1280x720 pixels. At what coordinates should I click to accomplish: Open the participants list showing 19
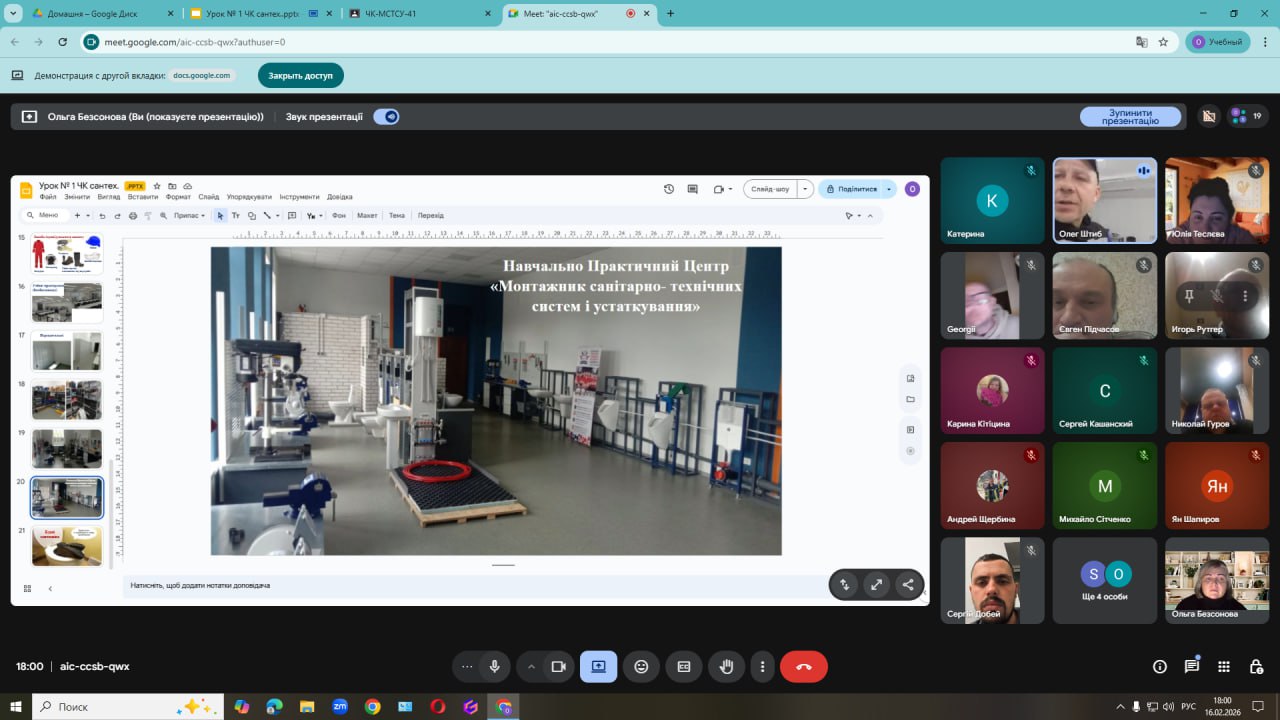(x=1246, y=116)
